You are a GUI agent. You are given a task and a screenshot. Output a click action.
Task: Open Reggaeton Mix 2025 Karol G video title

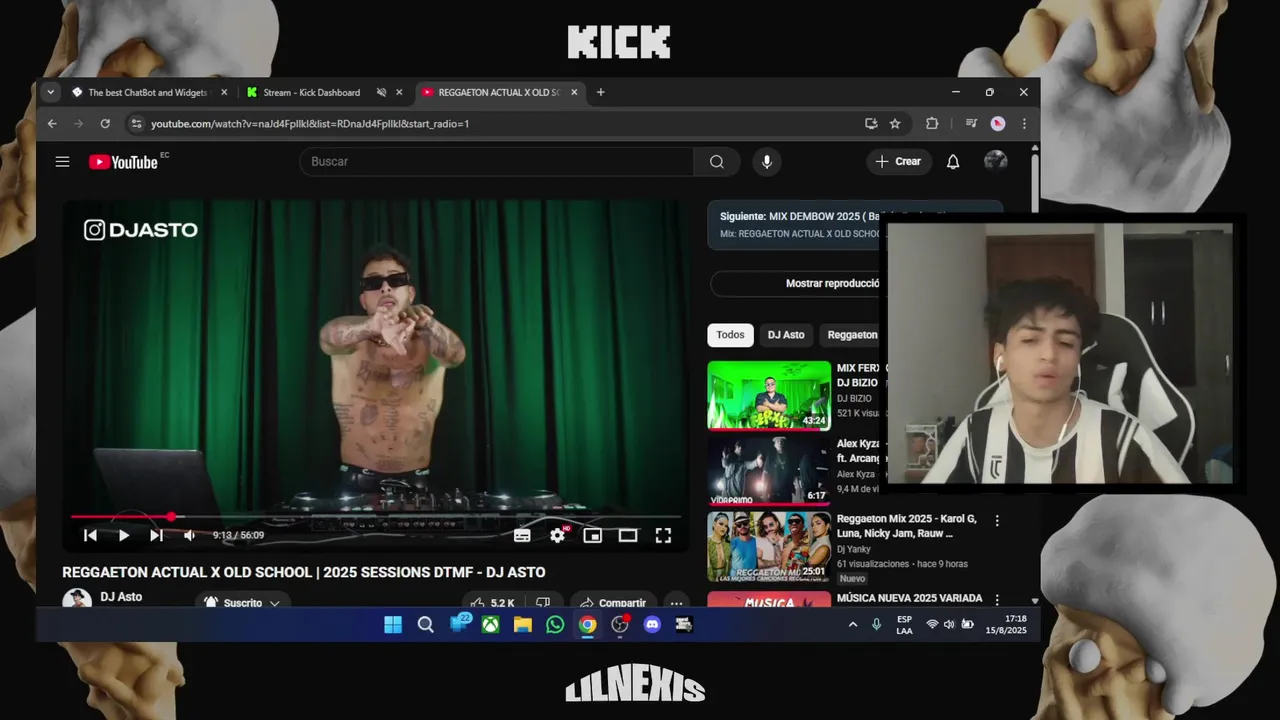click(908, 526)
